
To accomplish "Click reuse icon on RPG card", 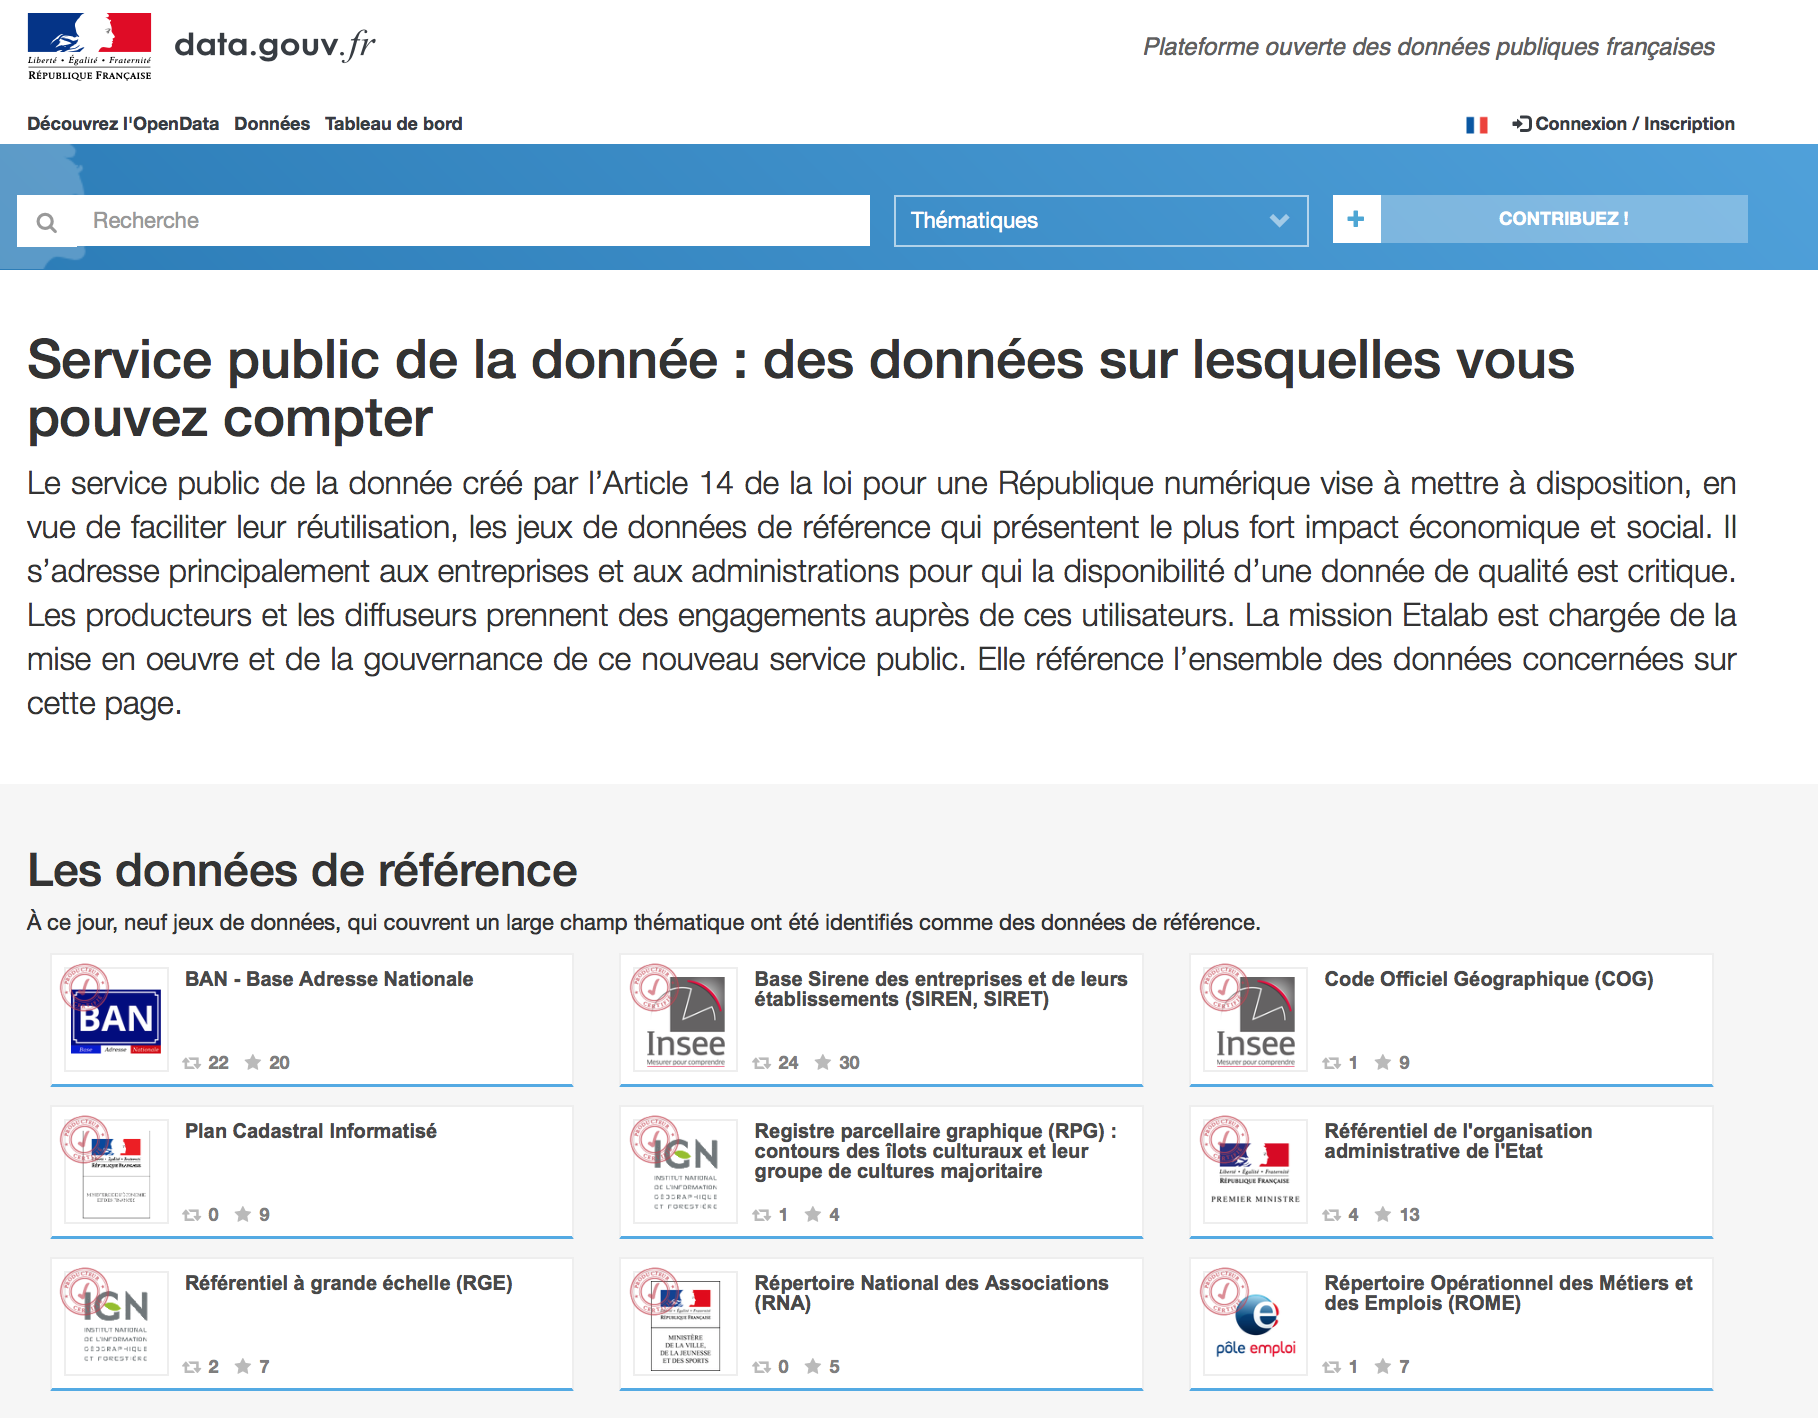I will pyautogui.click(x=762, y=1215).
